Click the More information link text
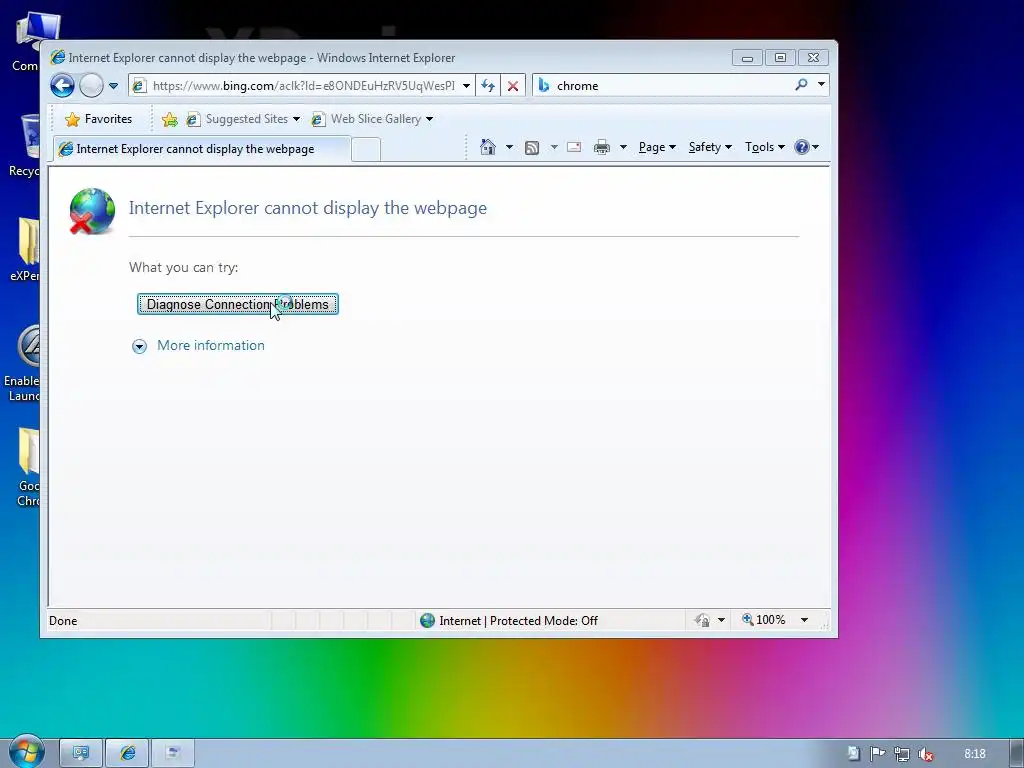This screenshot has height=768, width=1024. tap(211, 345)
